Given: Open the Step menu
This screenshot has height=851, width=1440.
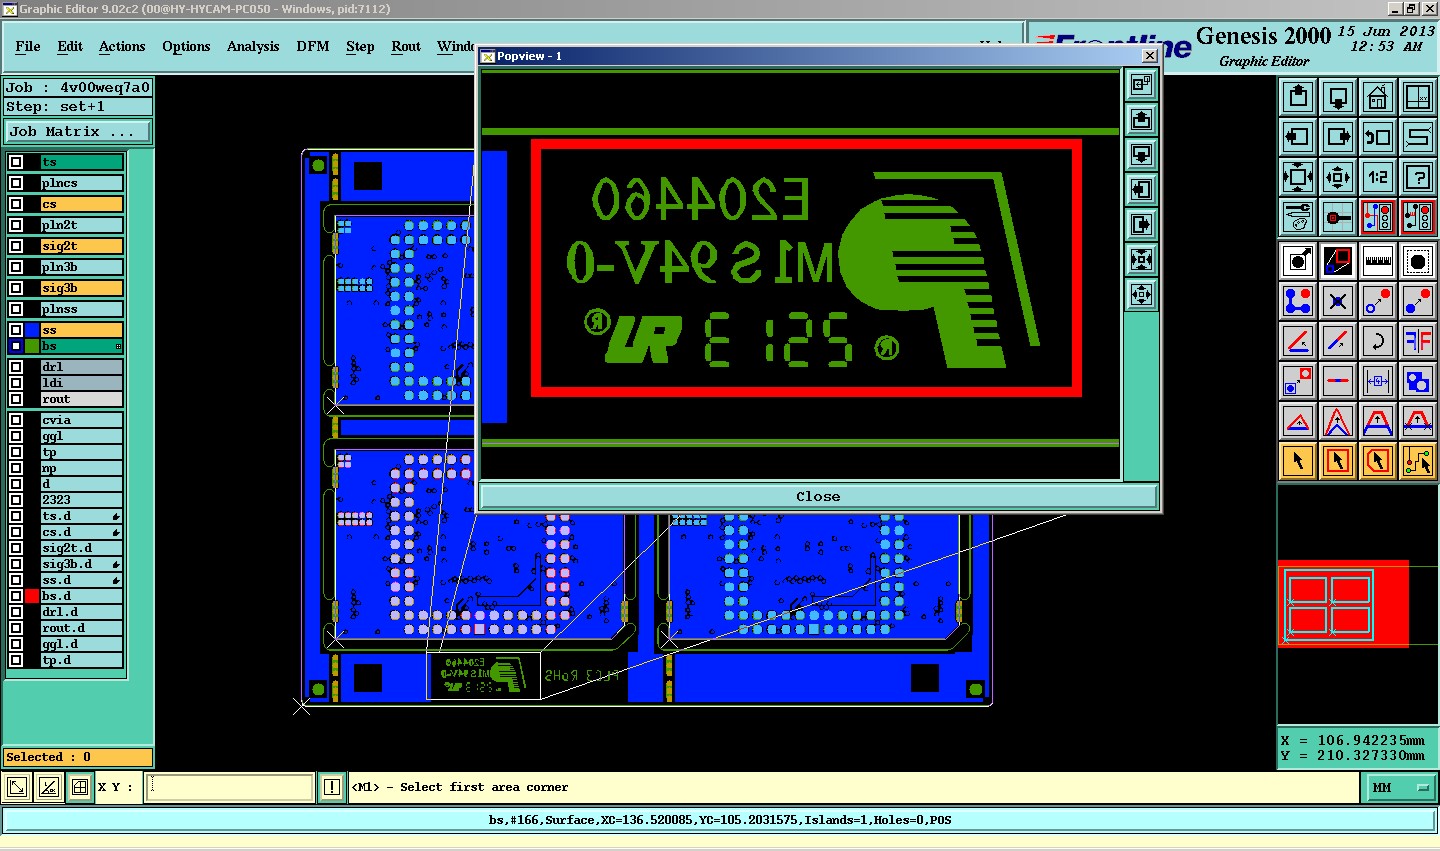Looking at the screenshot, I should (x=360, y=46).
